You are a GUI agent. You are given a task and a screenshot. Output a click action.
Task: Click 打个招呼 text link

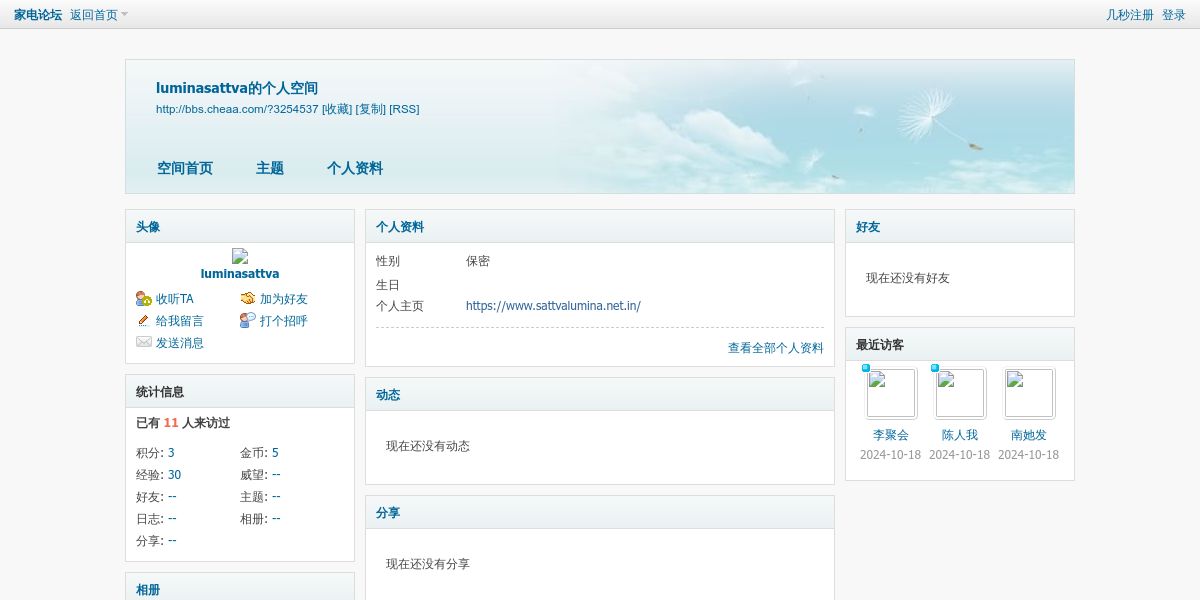[x=284, y=321]
